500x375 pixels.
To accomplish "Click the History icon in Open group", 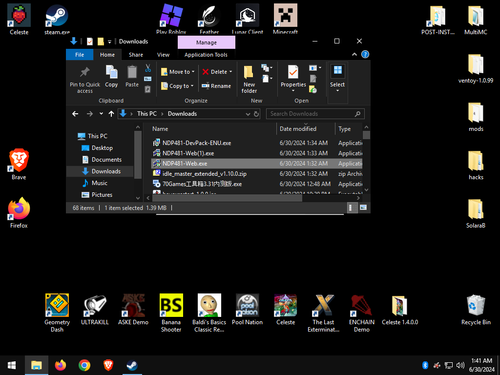I will (x=313, y=89).
